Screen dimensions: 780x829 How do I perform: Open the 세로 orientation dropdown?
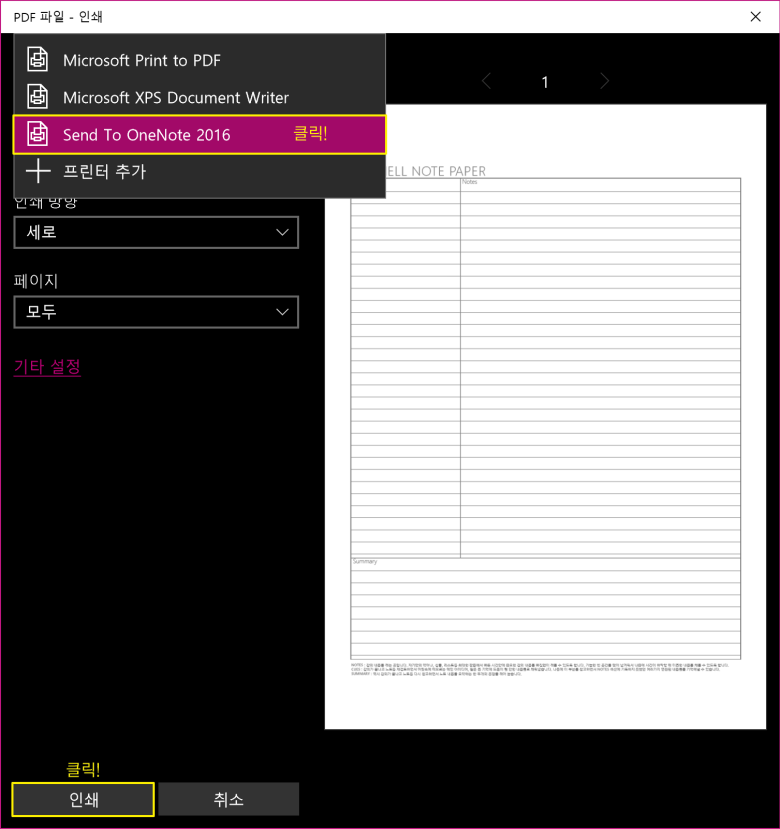tap(156, 232)
